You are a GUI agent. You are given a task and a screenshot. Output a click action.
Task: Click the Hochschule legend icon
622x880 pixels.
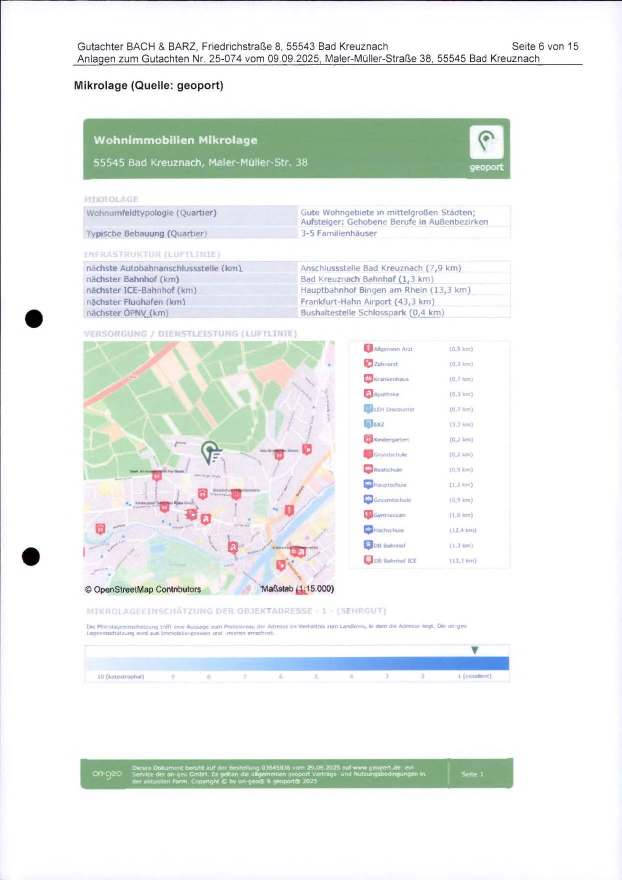[x=368, y=530]
